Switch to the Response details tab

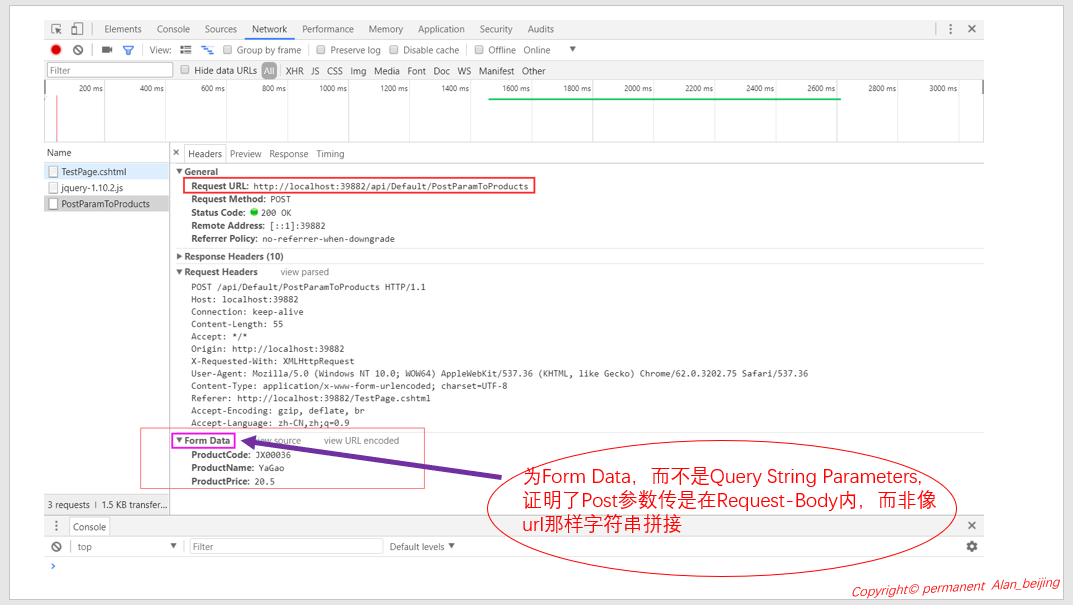pyautogui.click(x=288, y=154)
